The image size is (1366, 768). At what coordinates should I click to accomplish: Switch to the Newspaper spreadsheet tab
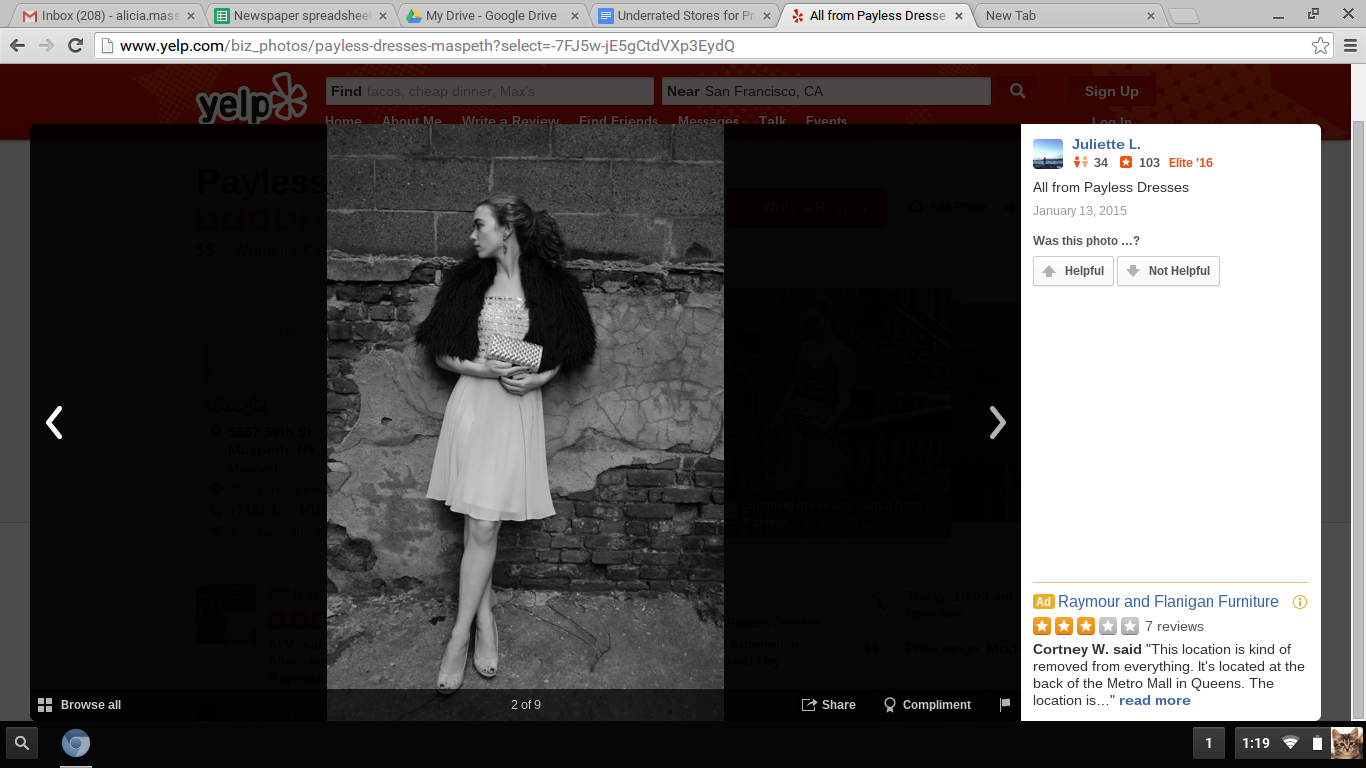point(299,16)
